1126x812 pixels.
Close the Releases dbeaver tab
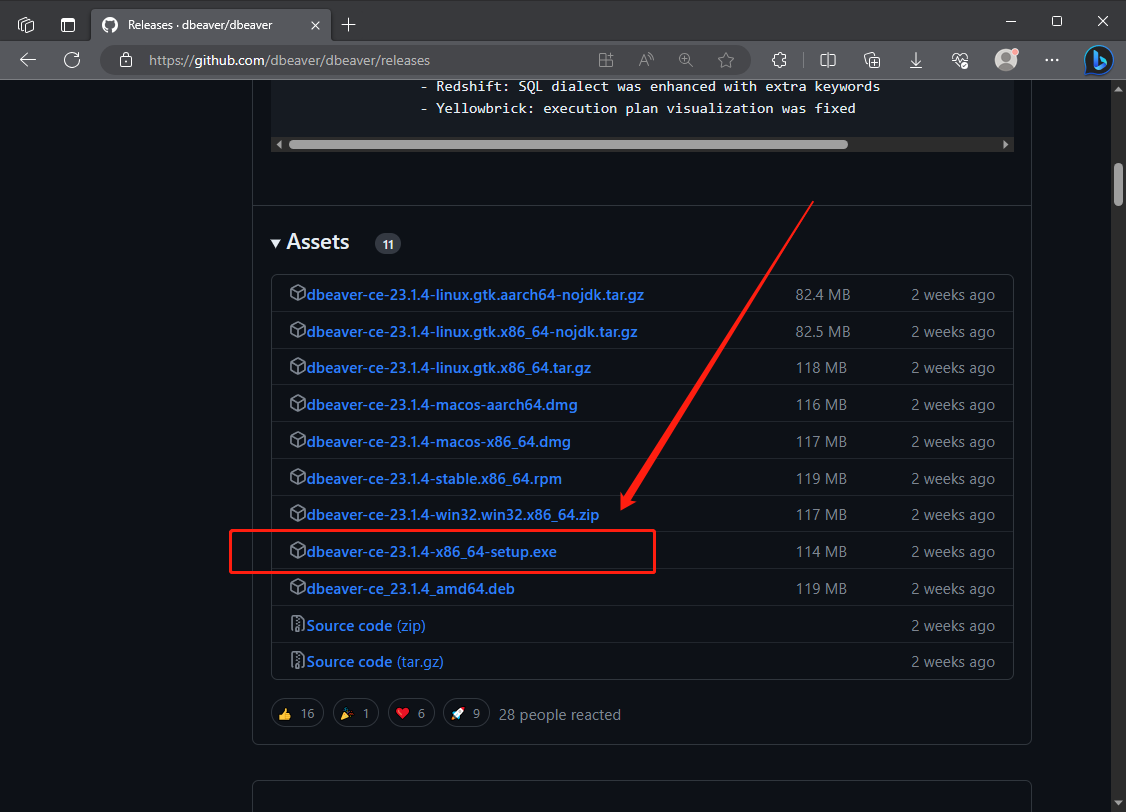[315, 25]
